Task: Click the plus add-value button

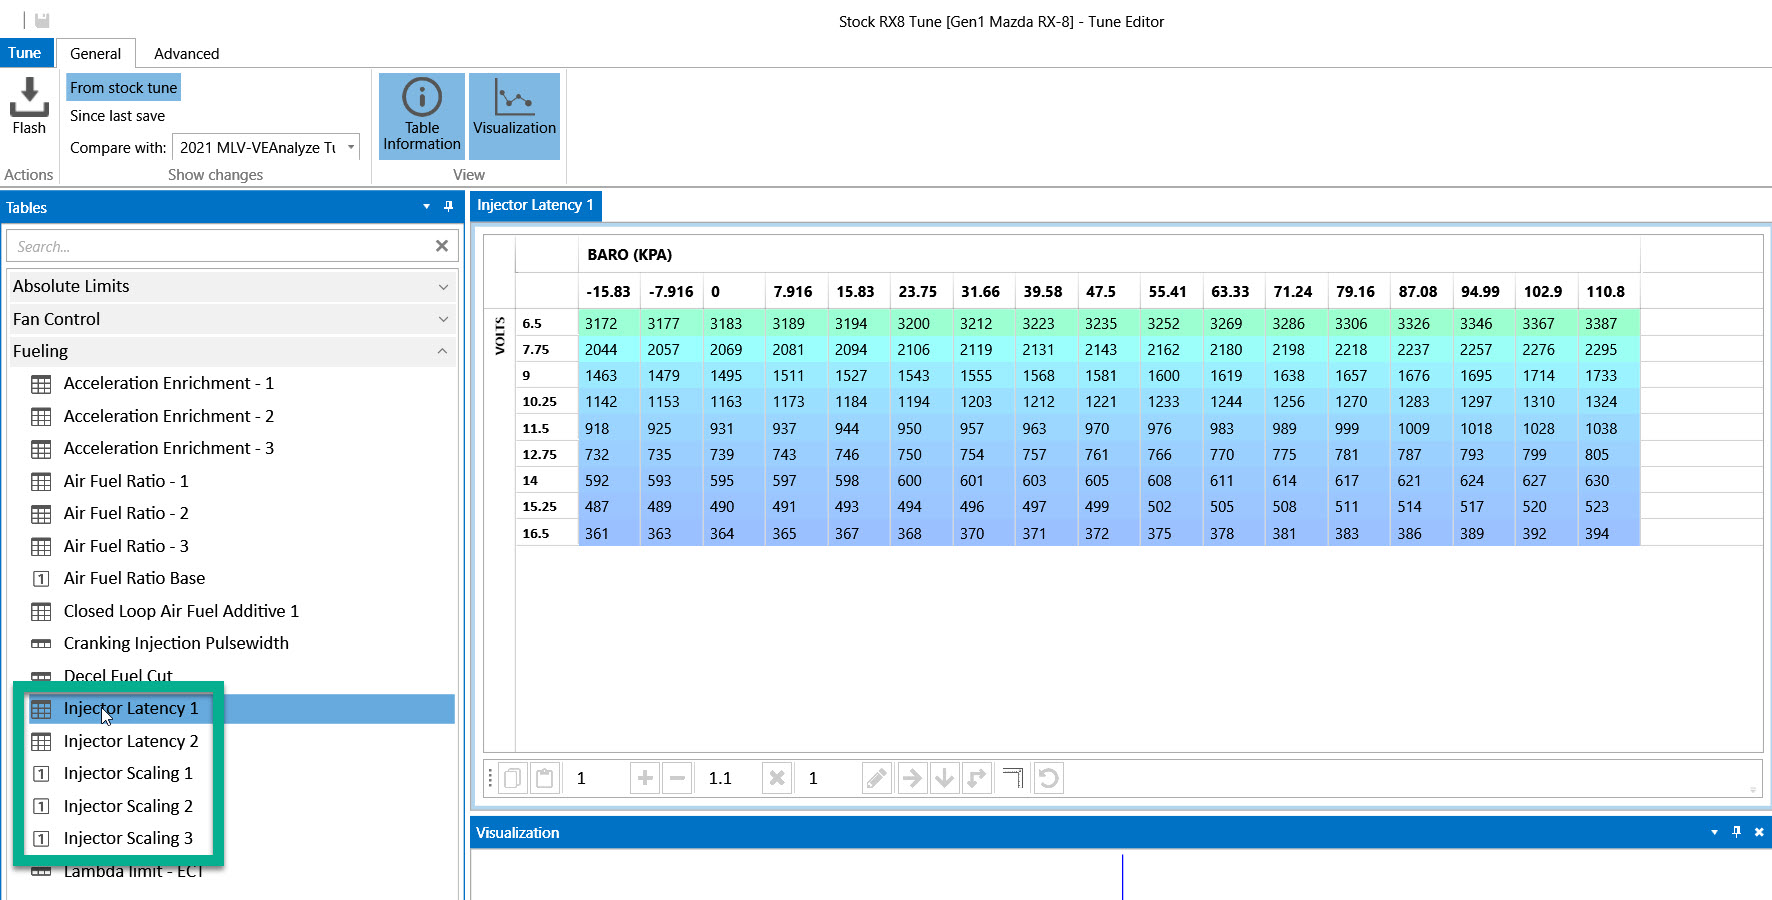Action: click(x=645, y=778)
